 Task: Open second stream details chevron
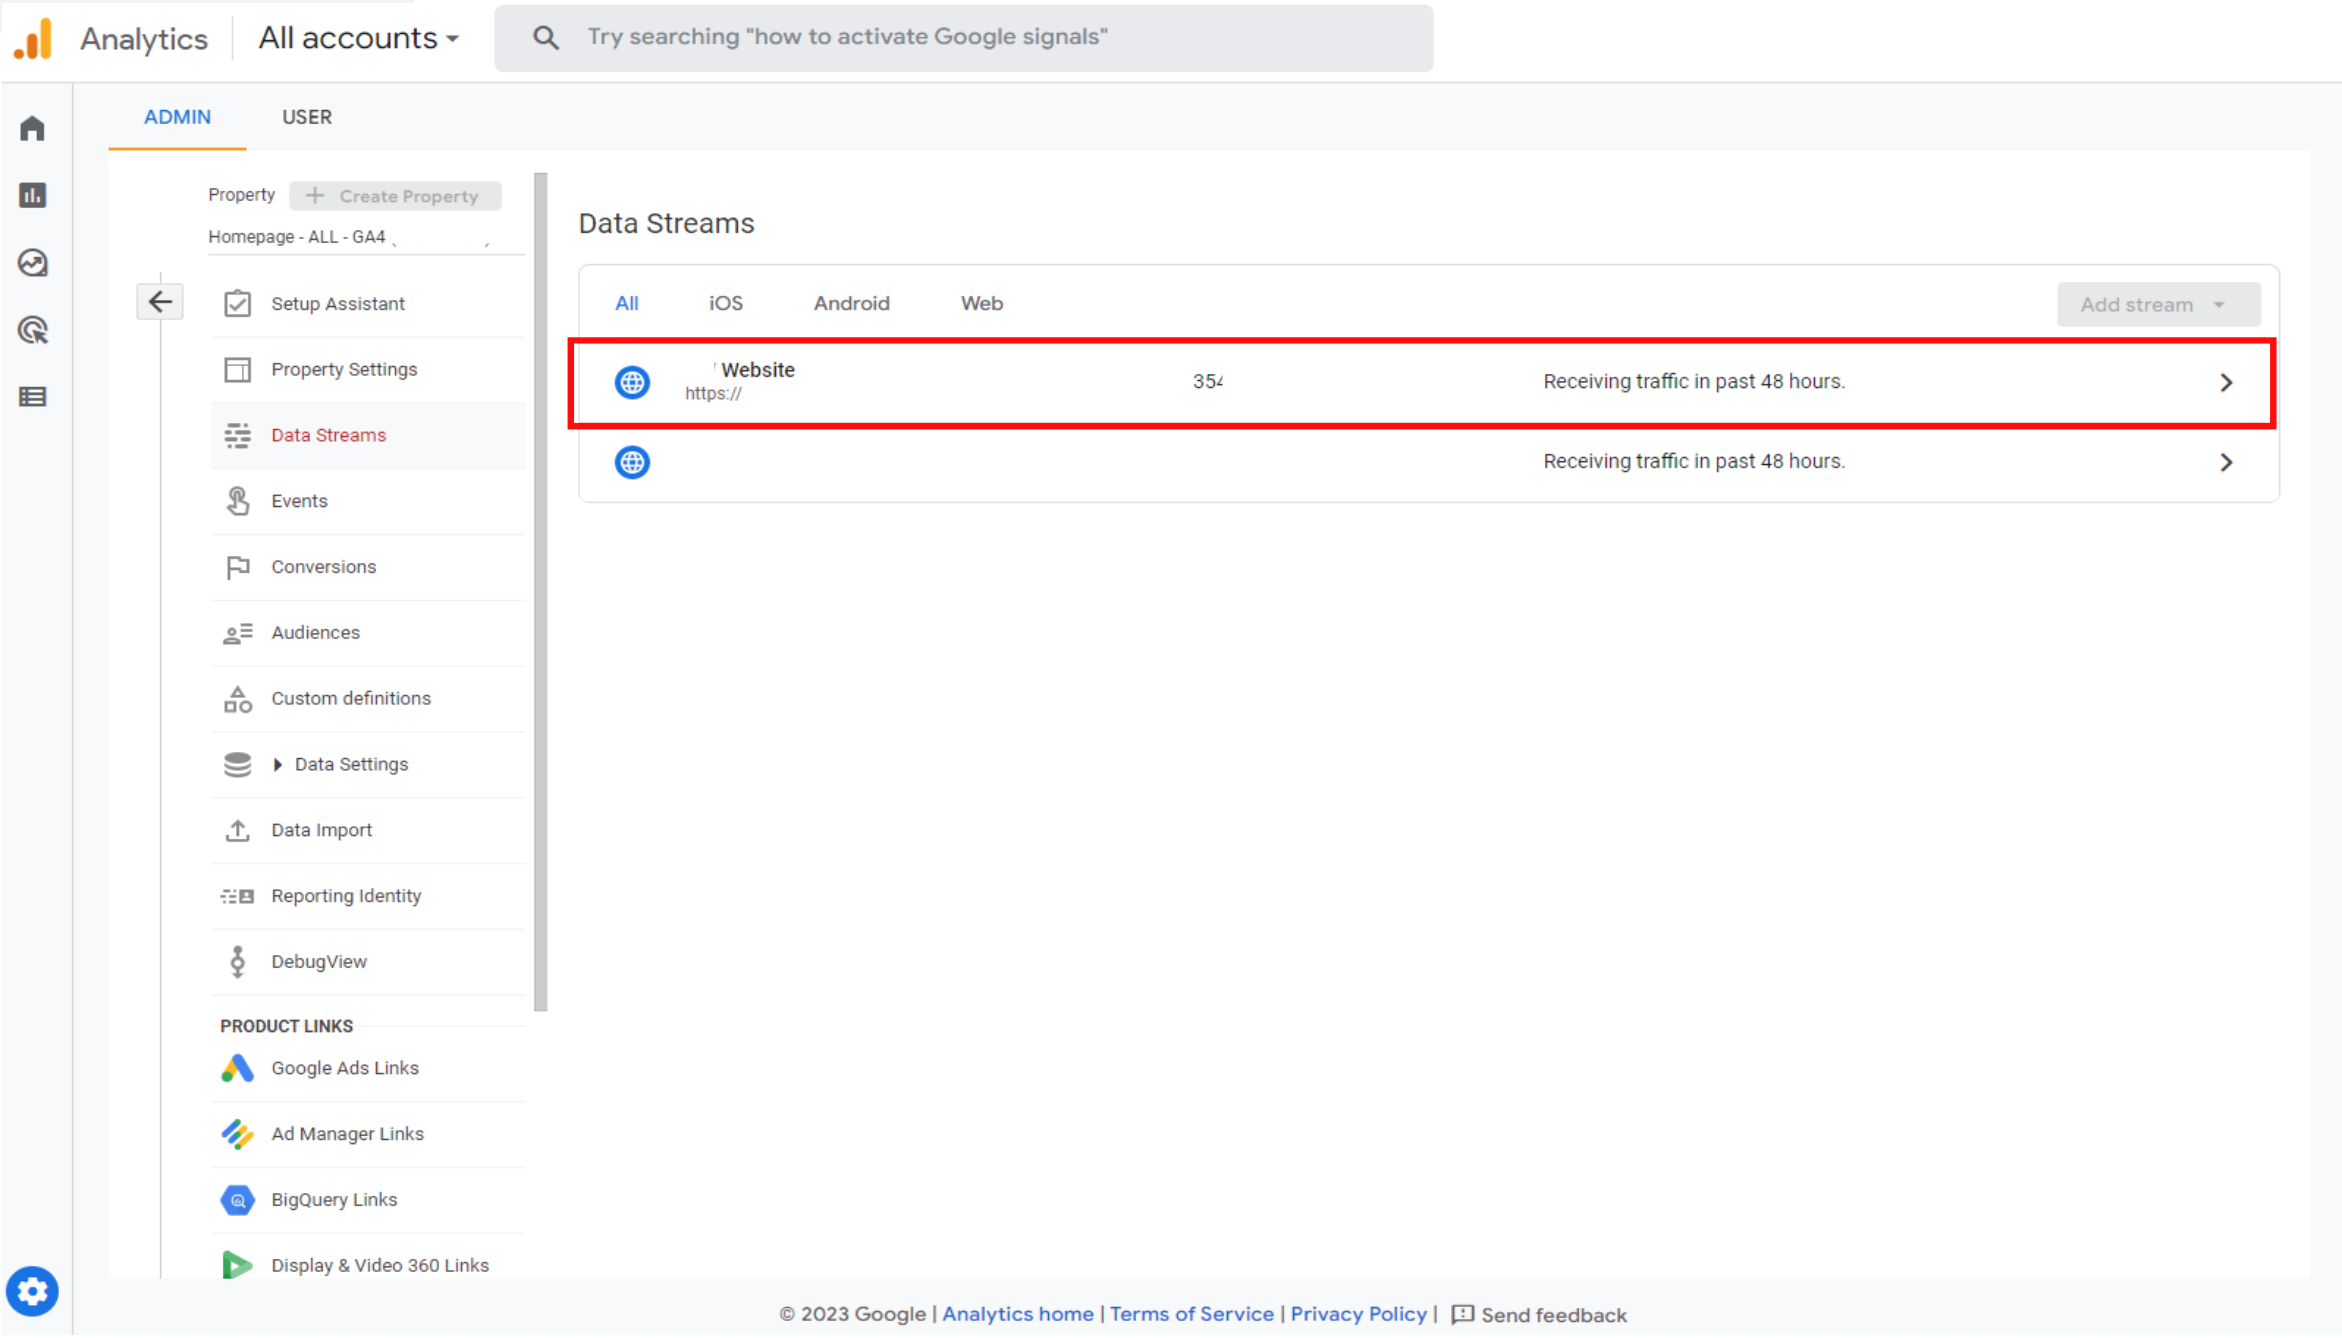coord(2226,462)
